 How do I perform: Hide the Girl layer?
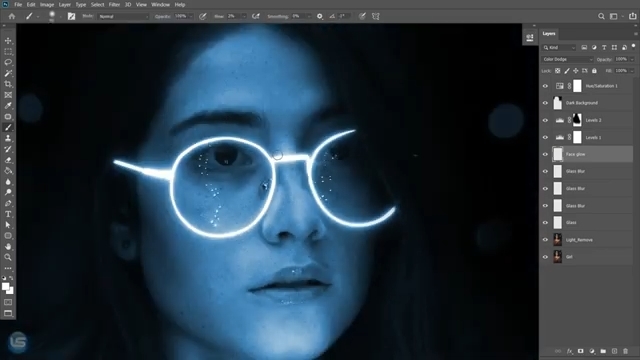point(545,257)
